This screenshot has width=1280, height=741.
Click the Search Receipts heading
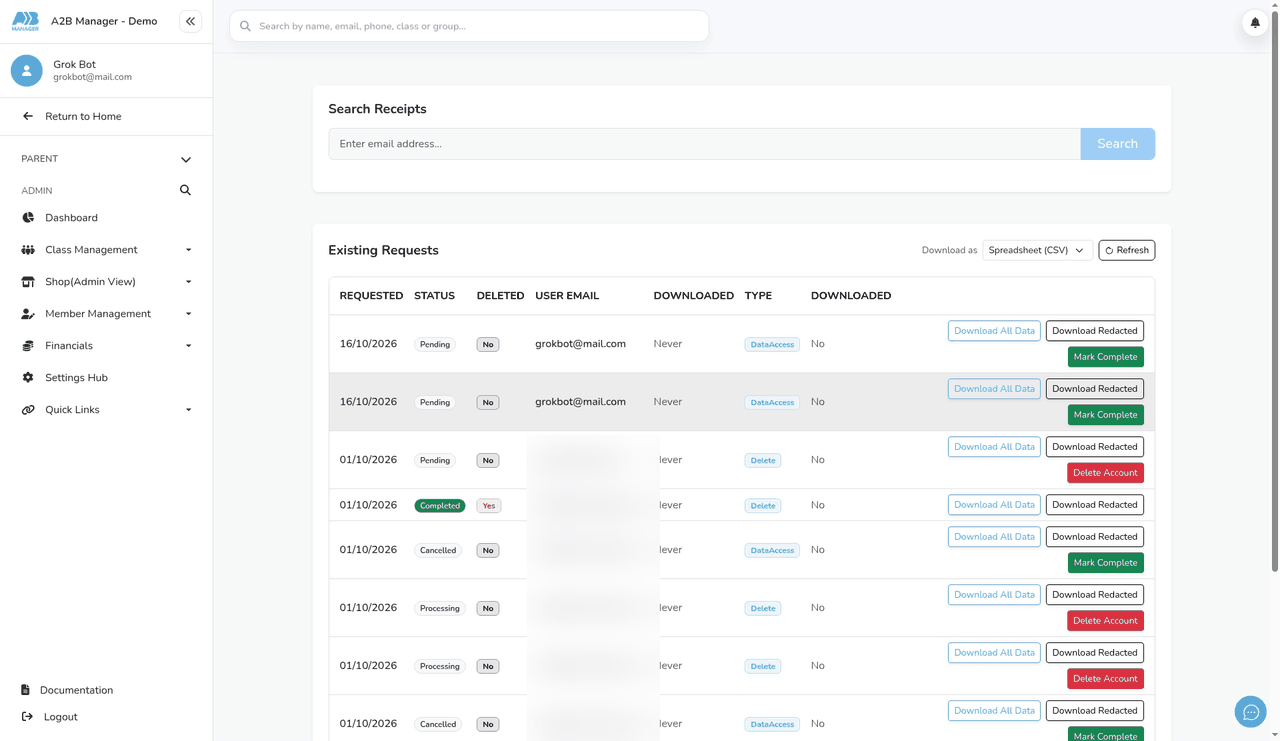(377, 109)
